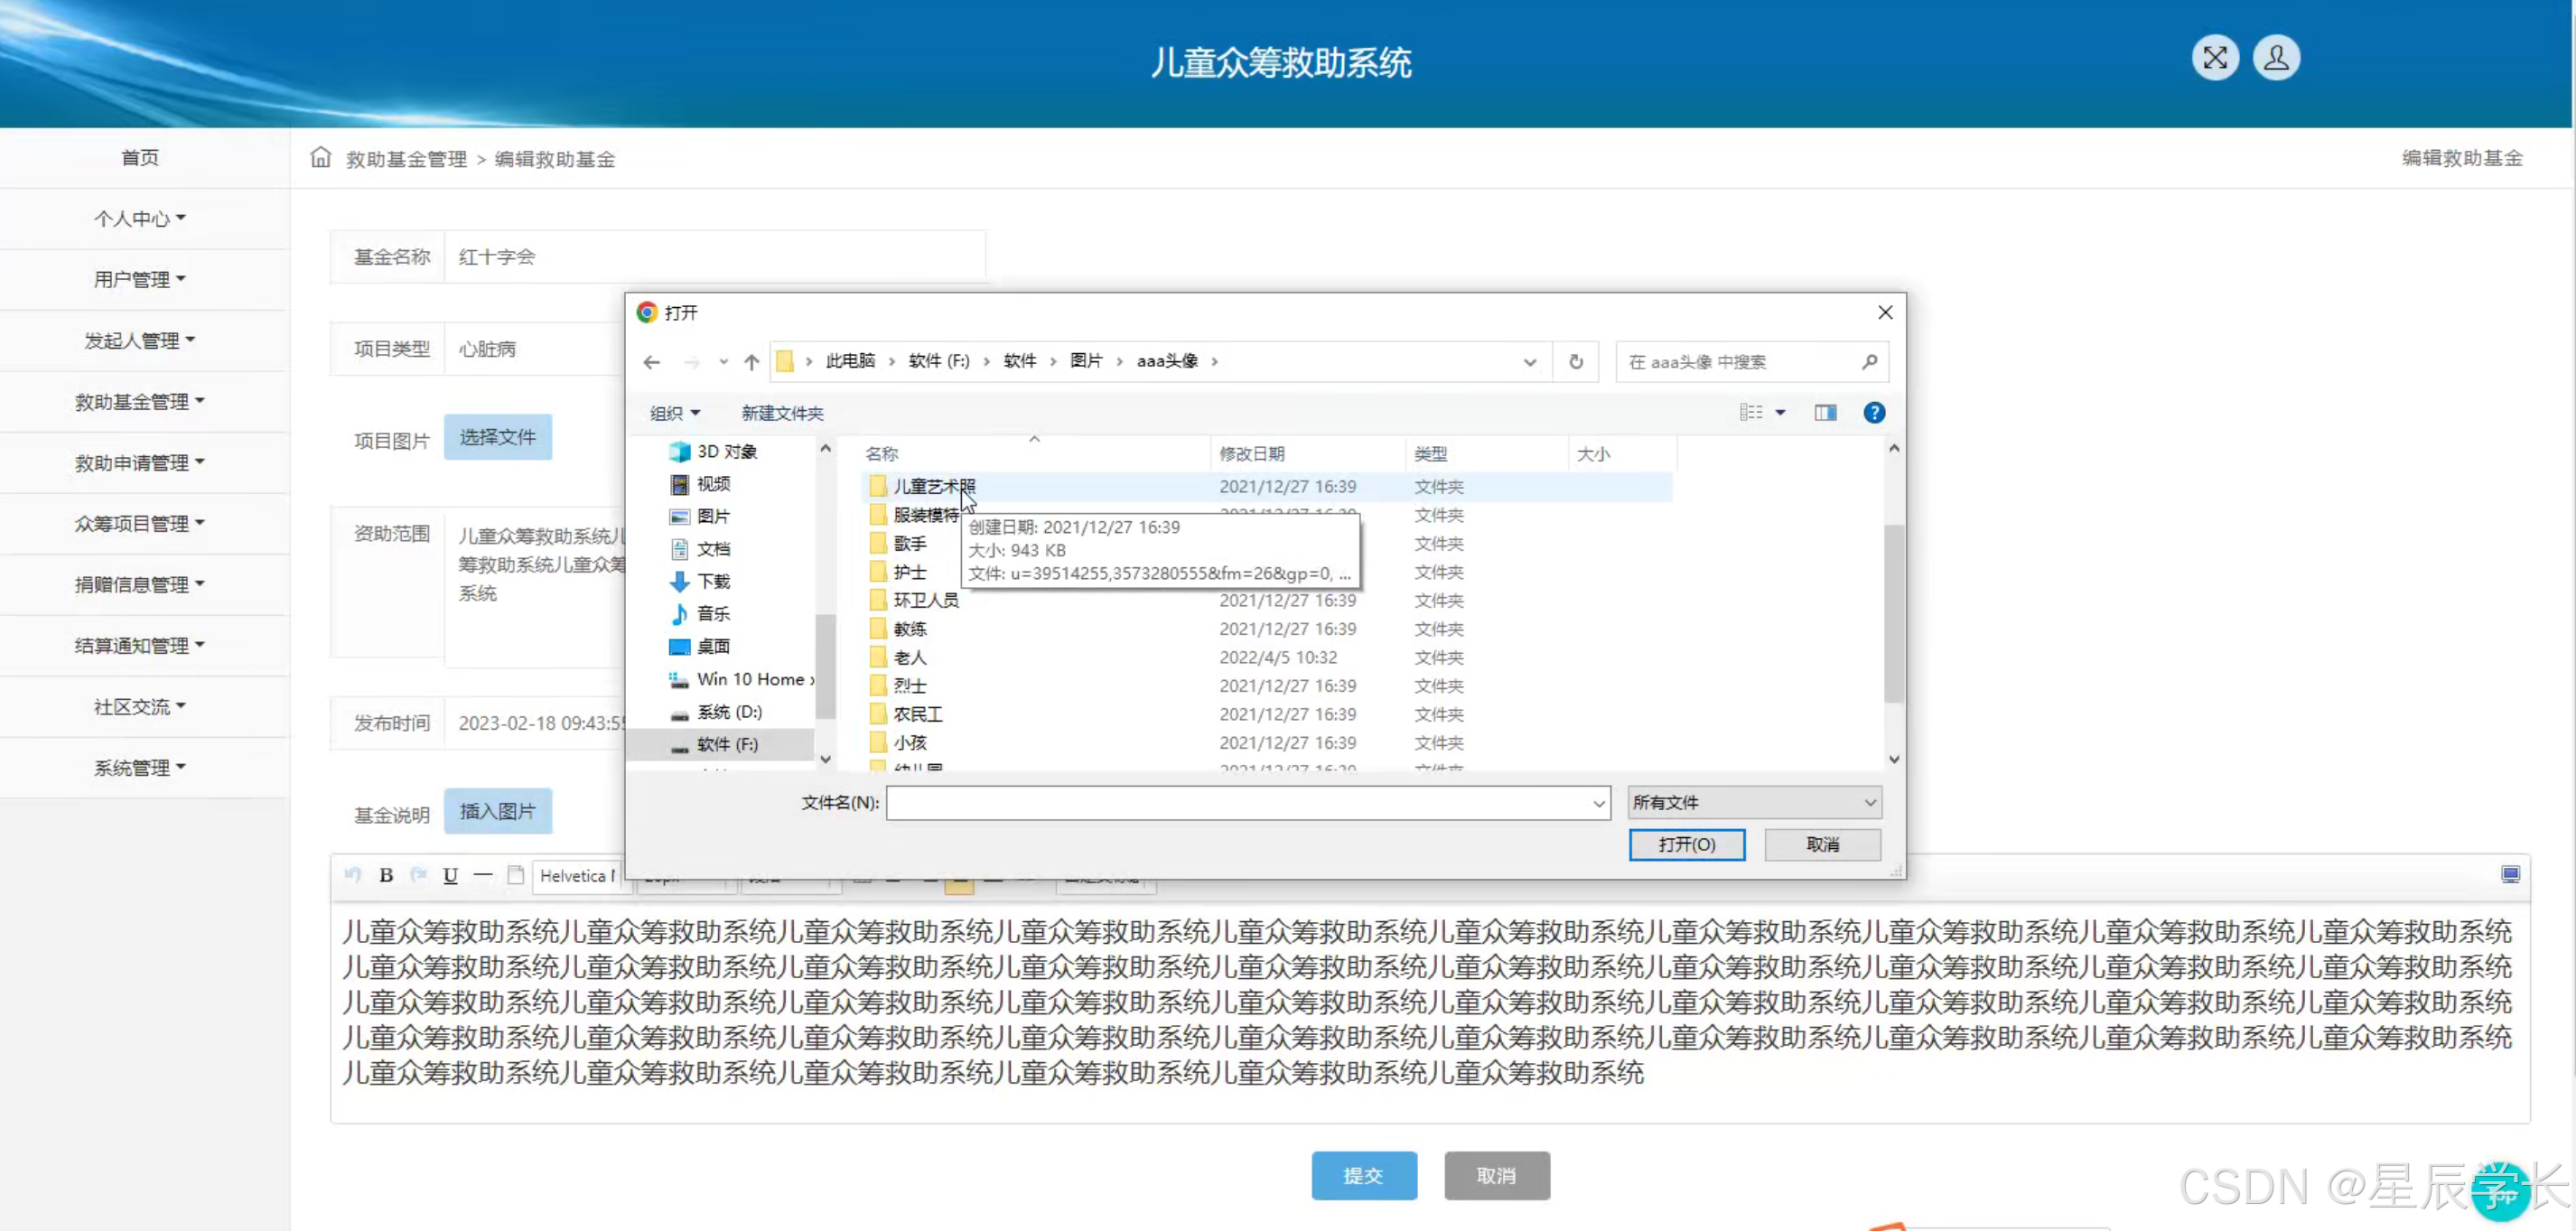
Task: Click the editor fullscreen icon at right
Action: [2511, 876]
